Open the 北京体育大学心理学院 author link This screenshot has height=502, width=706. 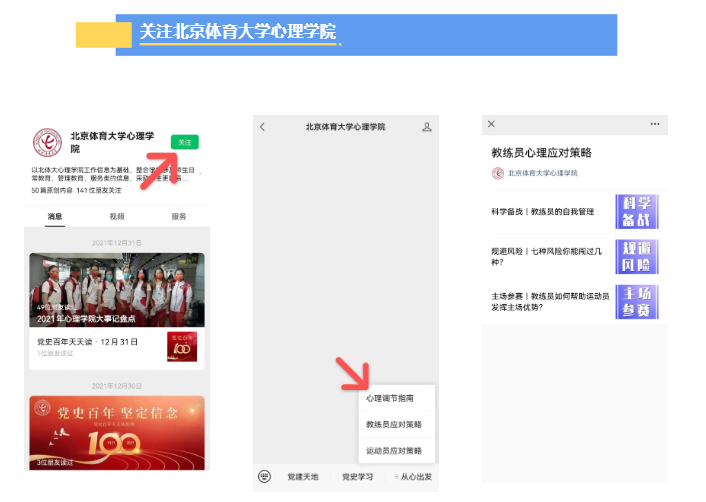point(543,173)
